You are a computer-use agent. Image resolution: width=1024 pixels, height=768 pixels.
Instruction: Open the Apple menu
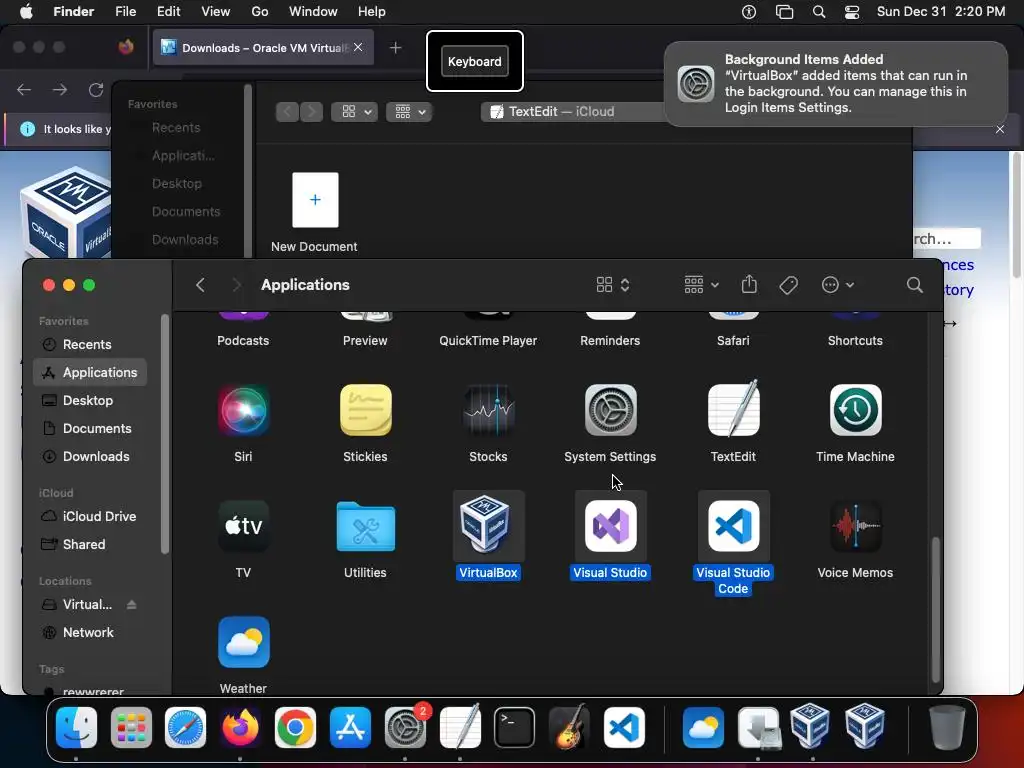pyautogui.click(x=26, y=12)
